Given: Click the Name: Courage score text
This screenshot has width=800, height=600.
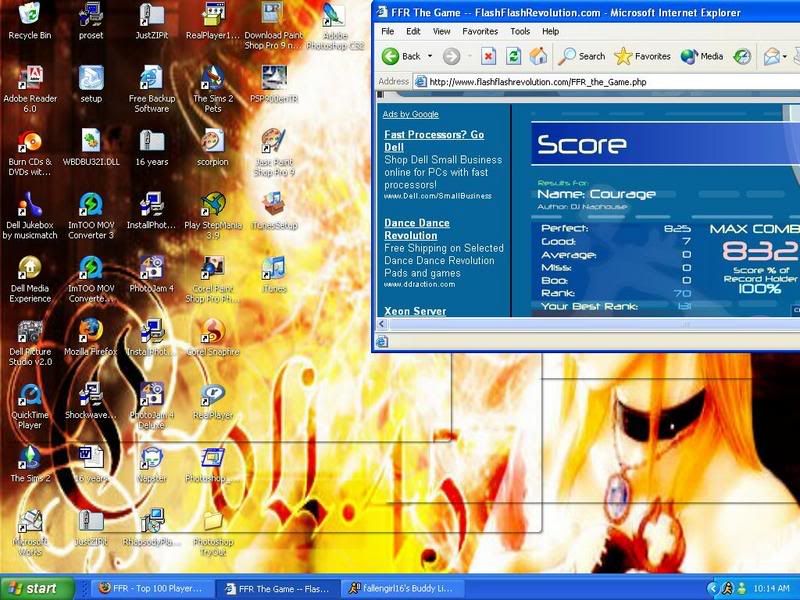Looking at the screenshot, I should point(596,194).
